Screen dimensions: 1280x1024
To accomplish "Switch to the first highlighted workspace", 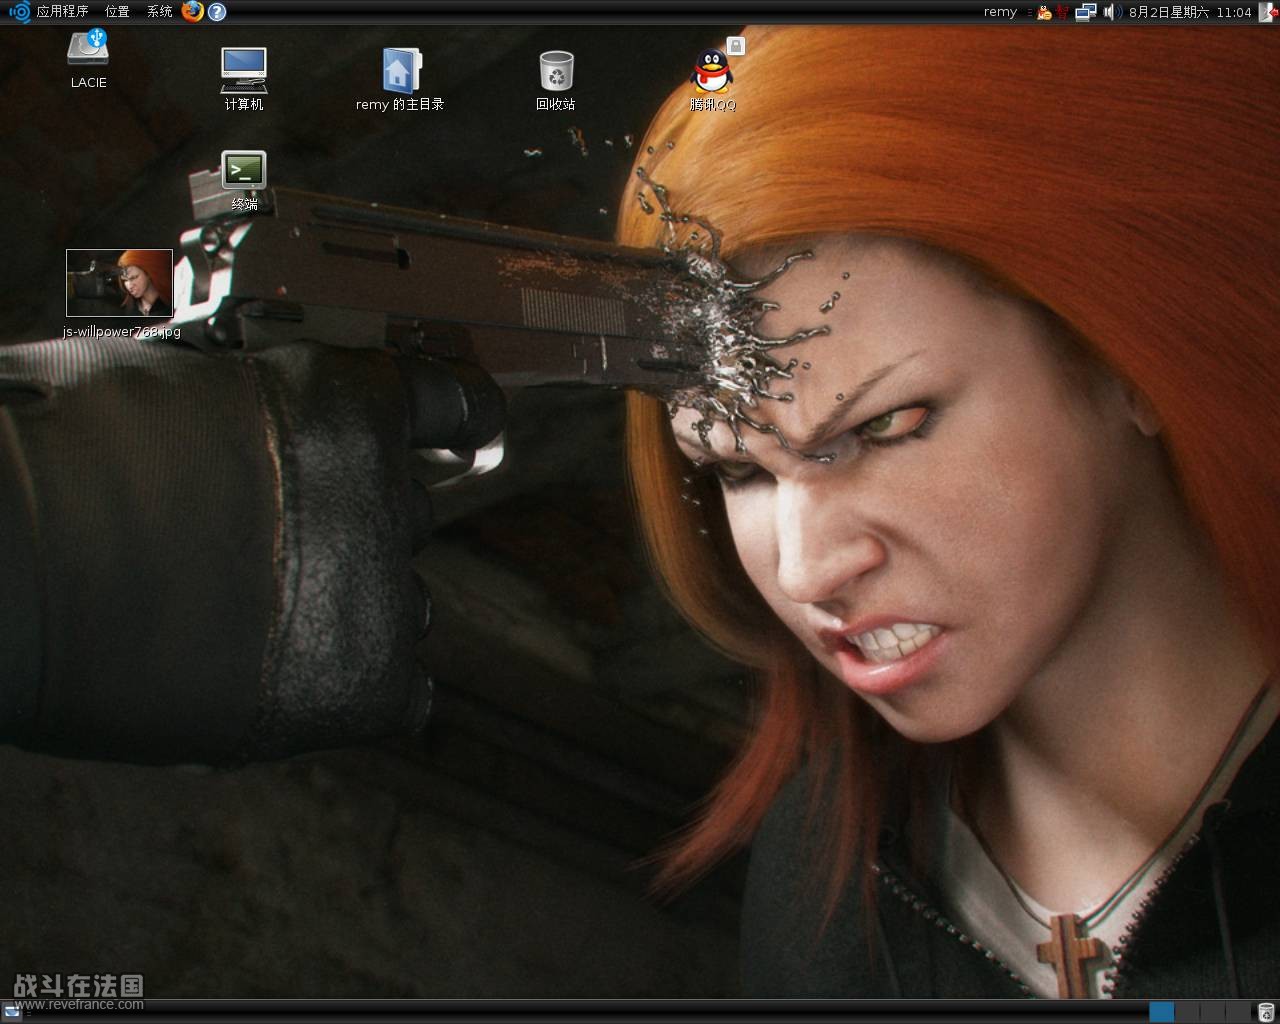I will click(x=1161, y=1012).
